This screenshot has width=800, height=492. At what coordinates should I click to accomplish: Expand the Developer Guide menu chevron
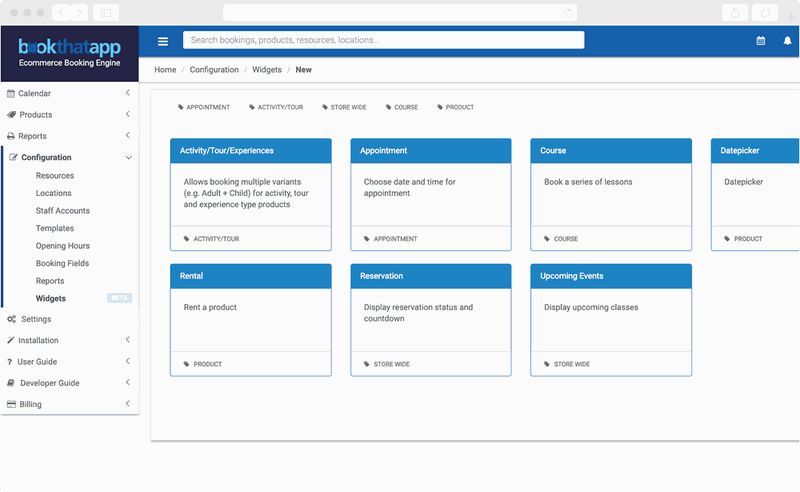(x=128, y=382)
